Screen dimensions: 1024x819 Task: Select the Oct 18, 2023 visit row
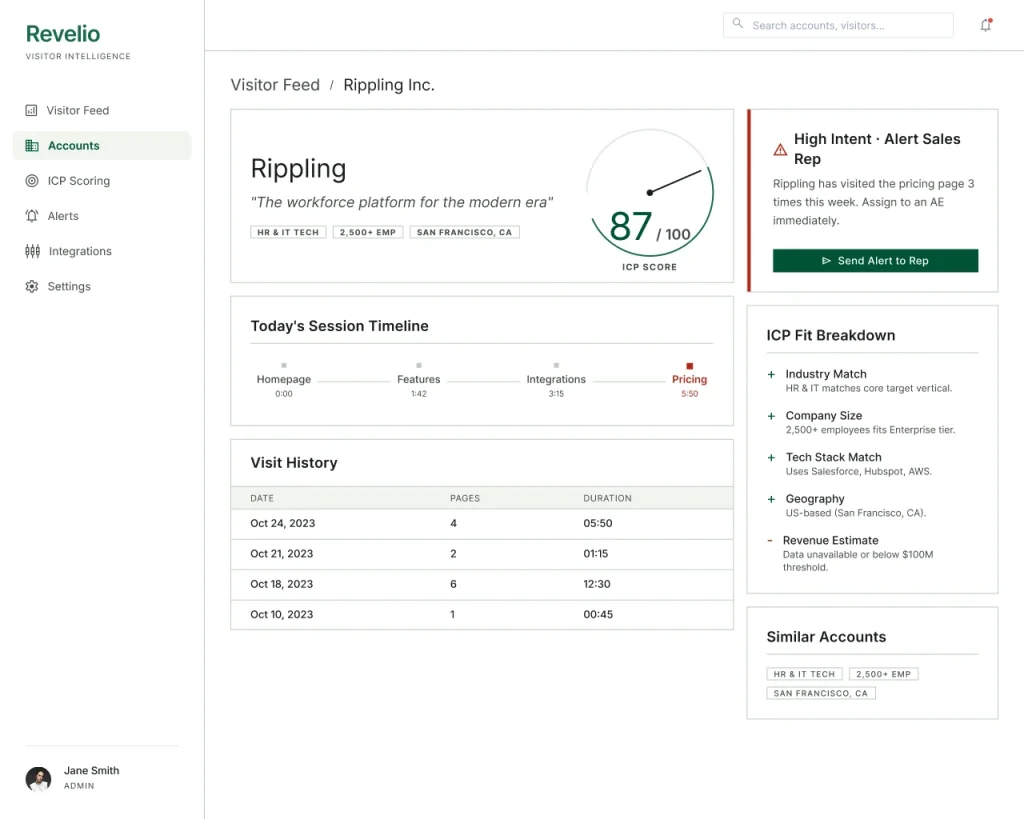(x=482, y=585)
